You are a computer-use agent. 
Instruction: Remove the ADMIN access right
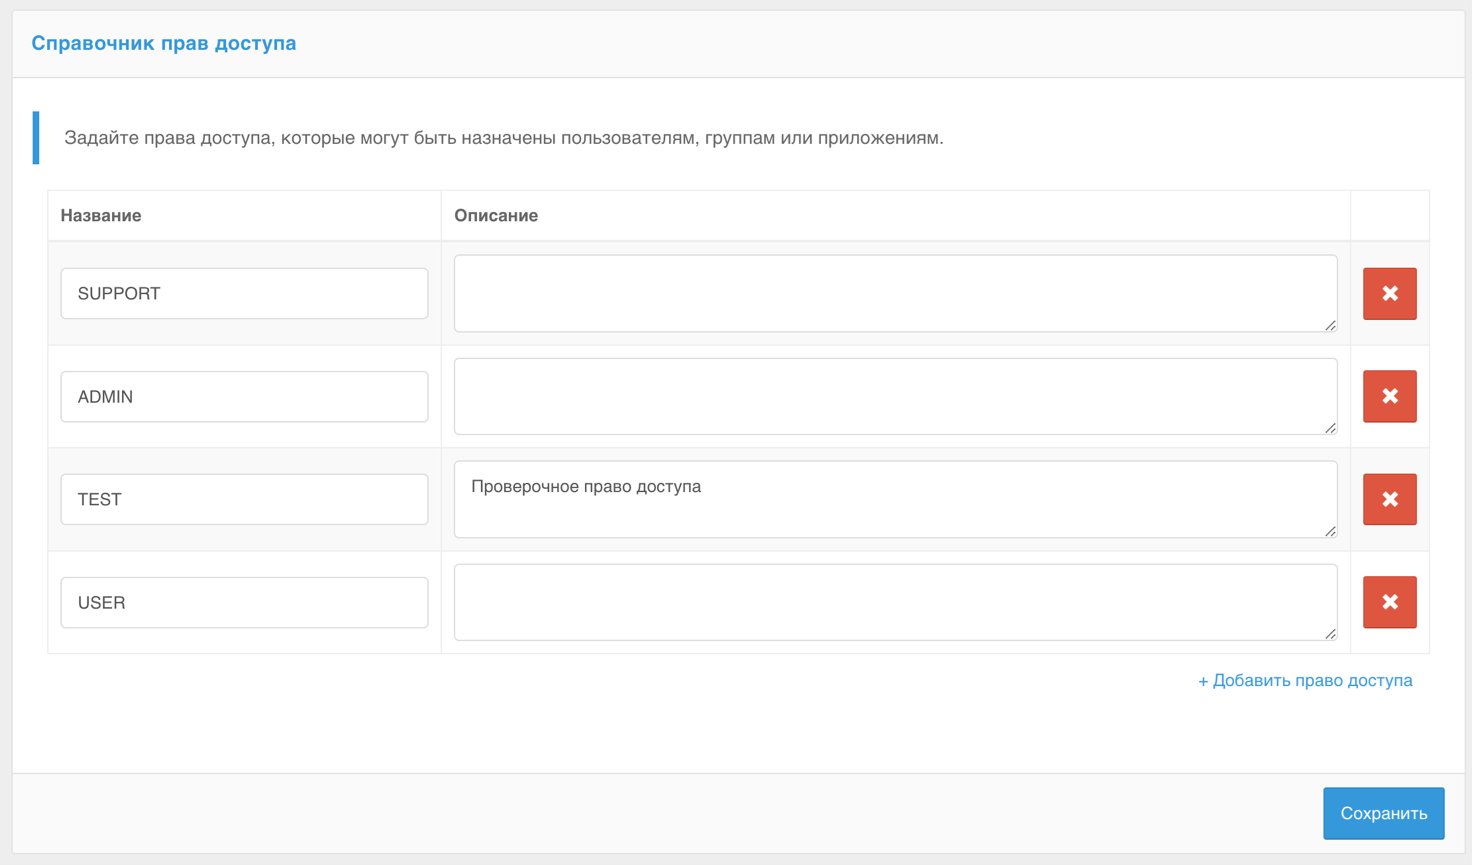[x=1389, y=397]
